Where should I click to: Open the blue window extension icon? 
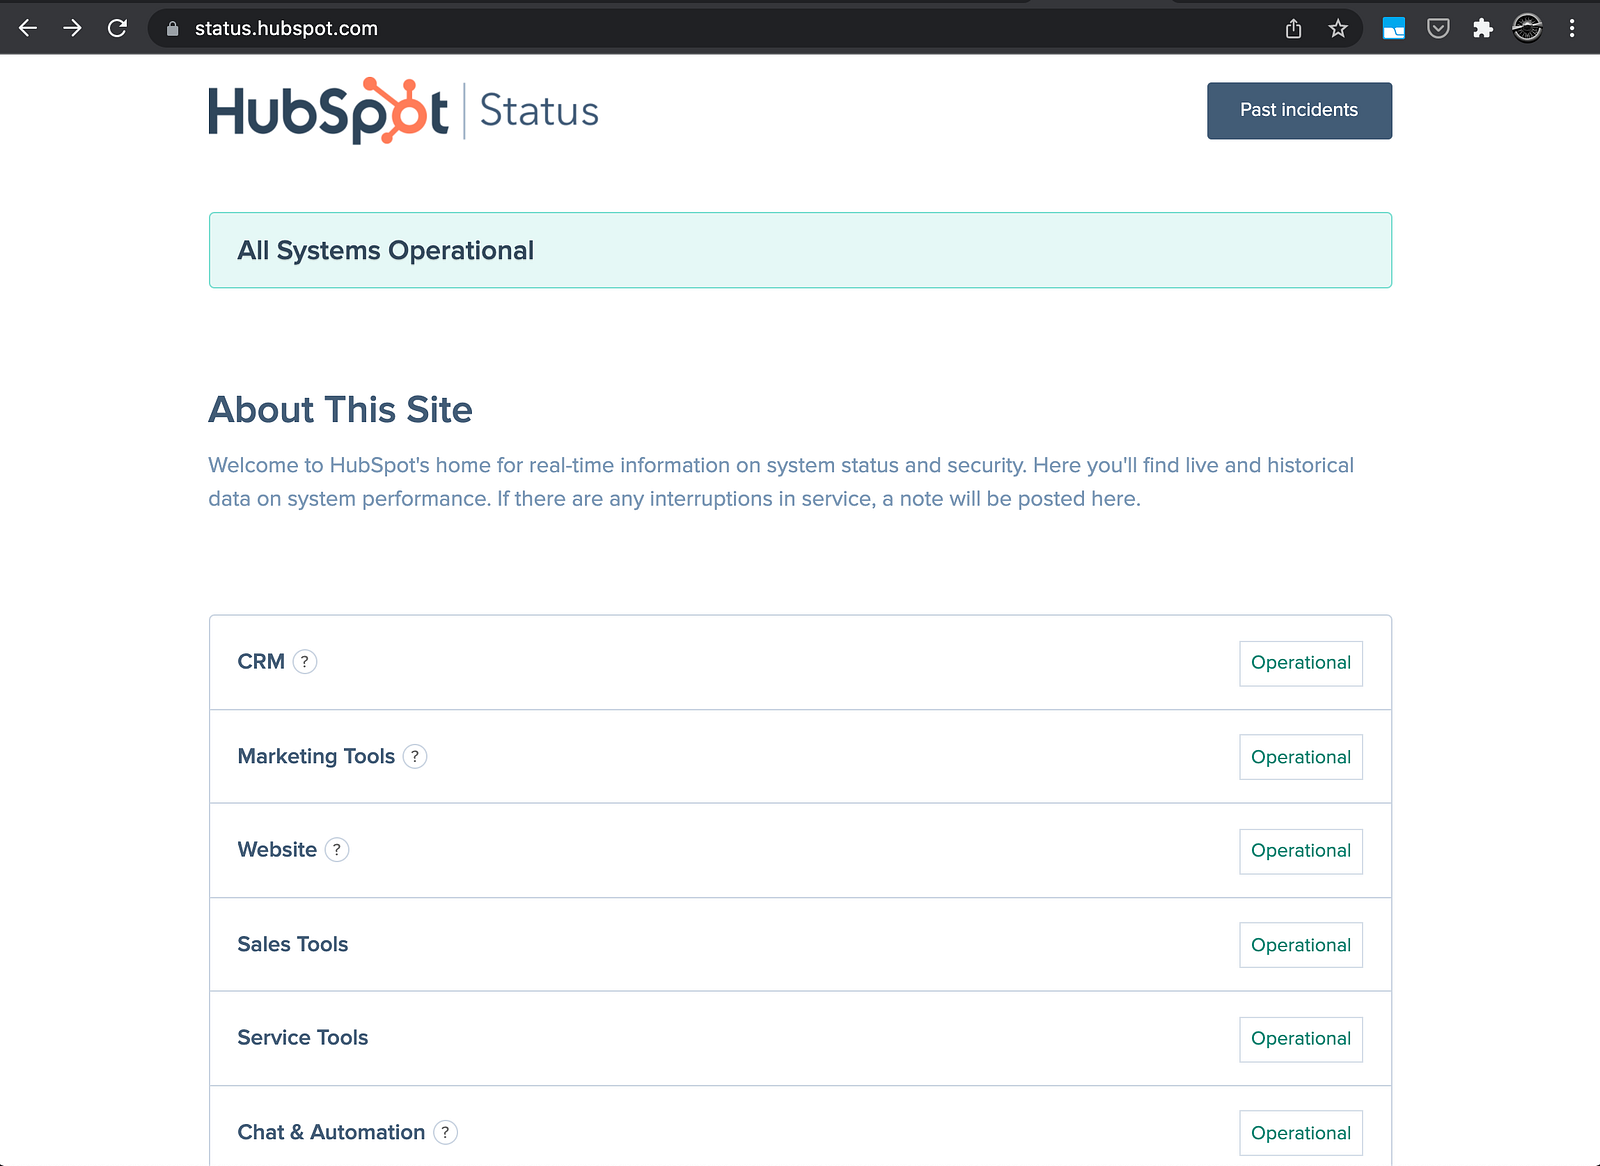(1394, 28)
